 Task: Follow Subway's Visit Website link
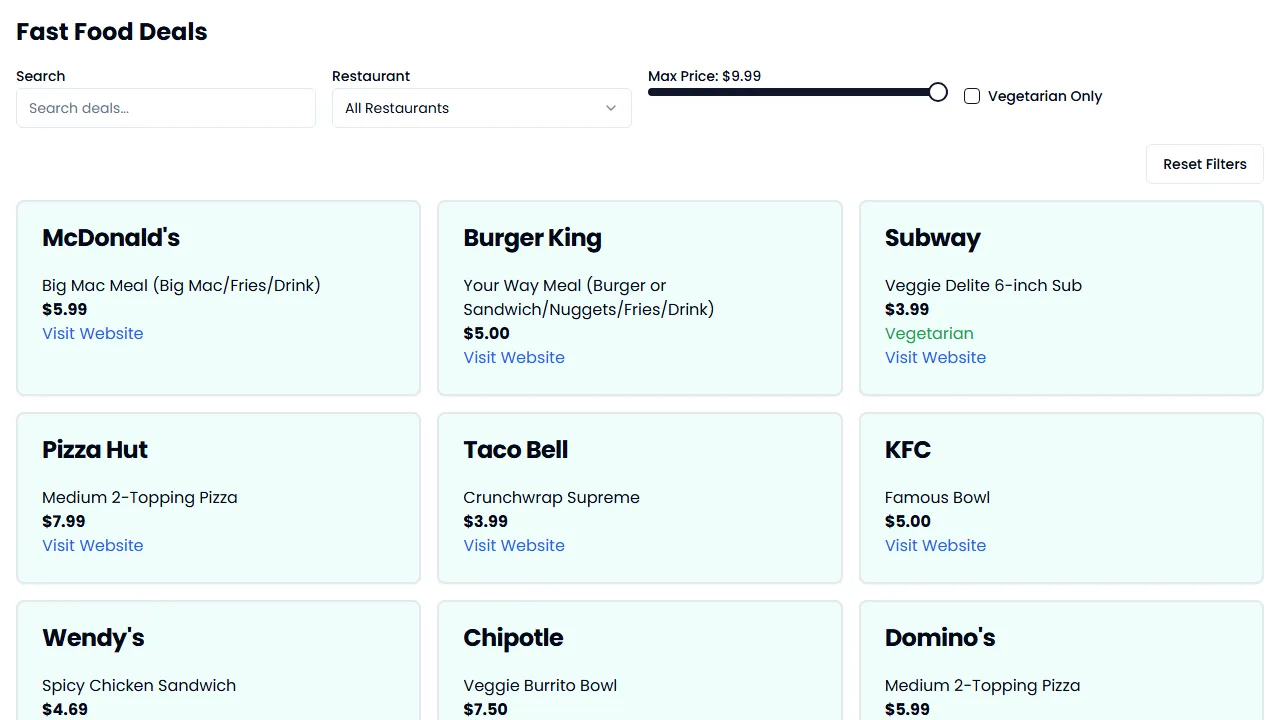935,358
